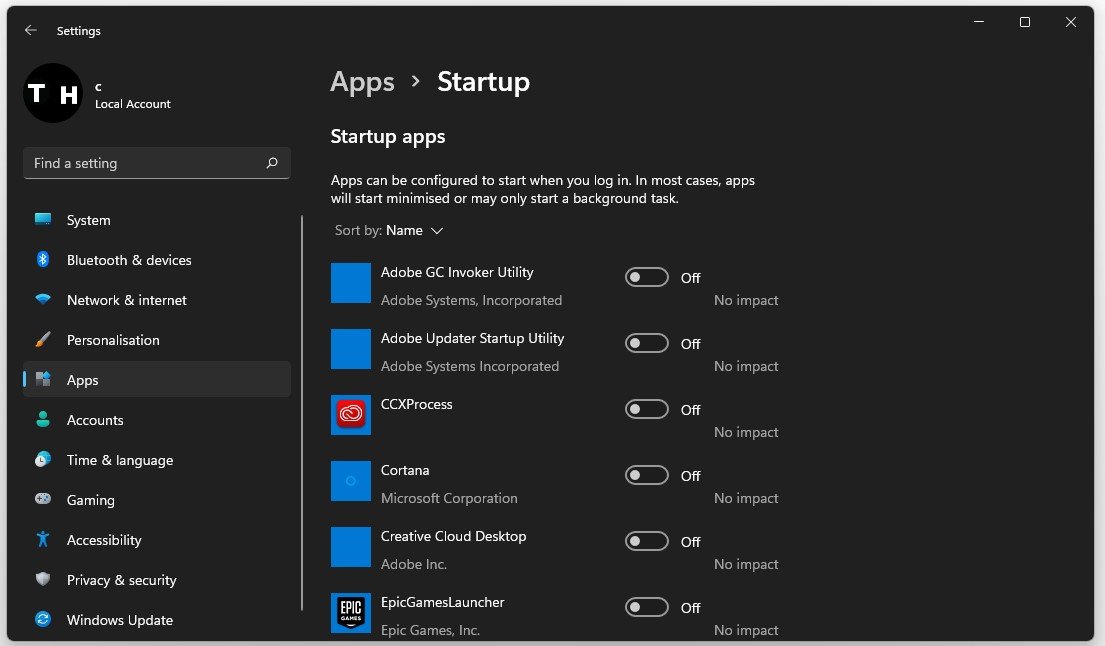This screenshot has width=1105, height=646.
Task: Click the Adobe Updater Startup Utility icon
Action: [351, 349]
